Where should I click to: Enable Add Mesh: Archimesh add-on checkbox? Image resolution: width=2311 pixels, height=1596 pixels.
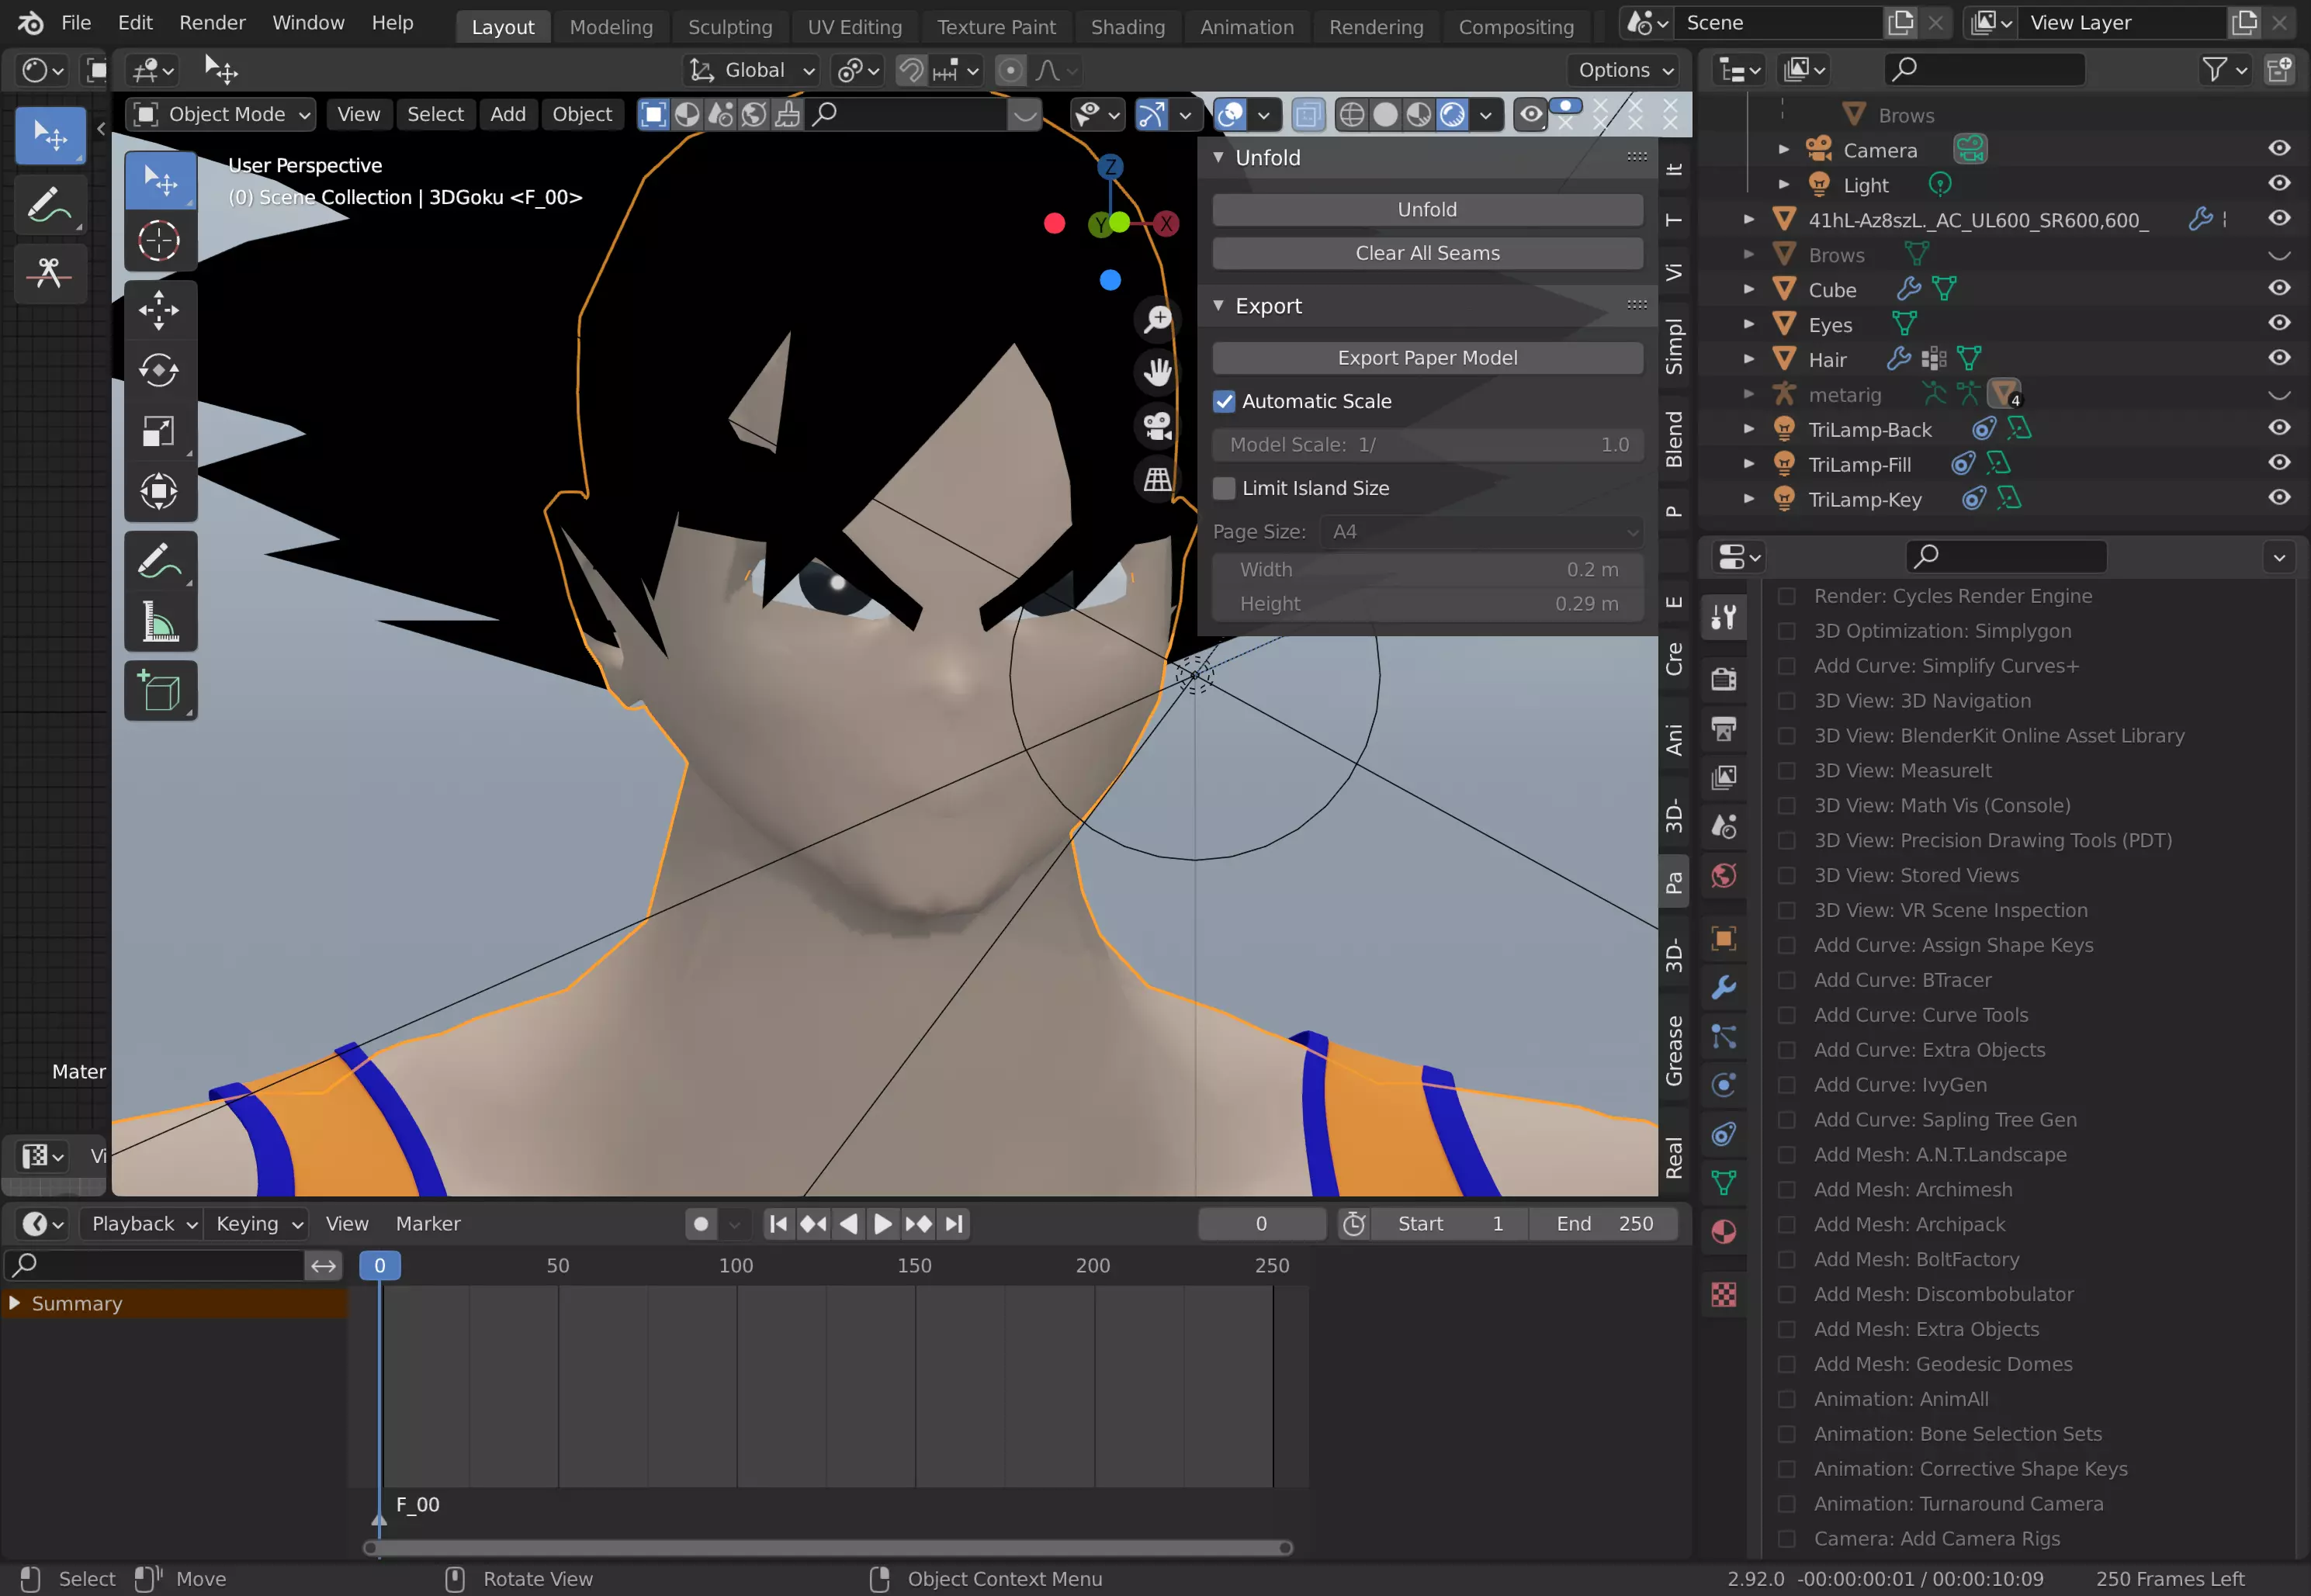(1786, 1190)
